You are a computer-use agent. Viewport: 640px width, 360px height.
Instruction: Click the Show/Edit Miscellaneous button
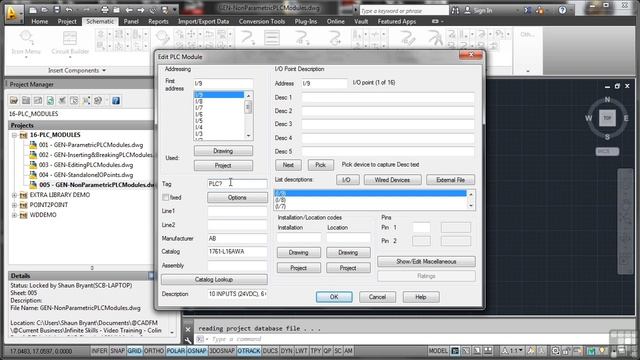click(x=426, y=261)
